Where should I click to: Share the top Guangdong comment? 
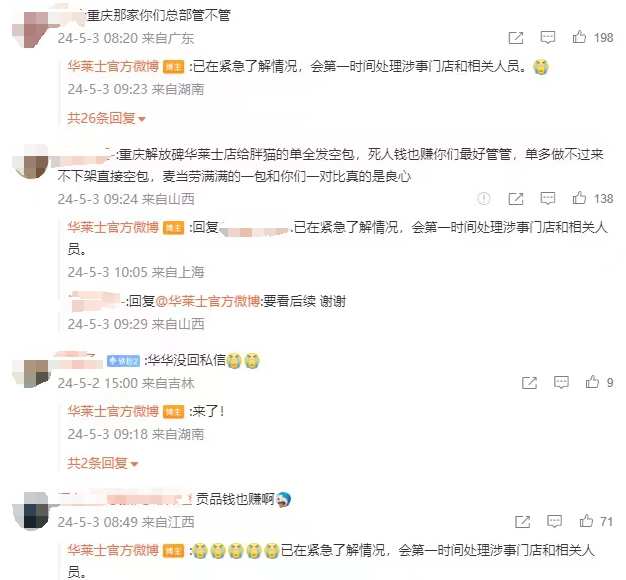516,38
